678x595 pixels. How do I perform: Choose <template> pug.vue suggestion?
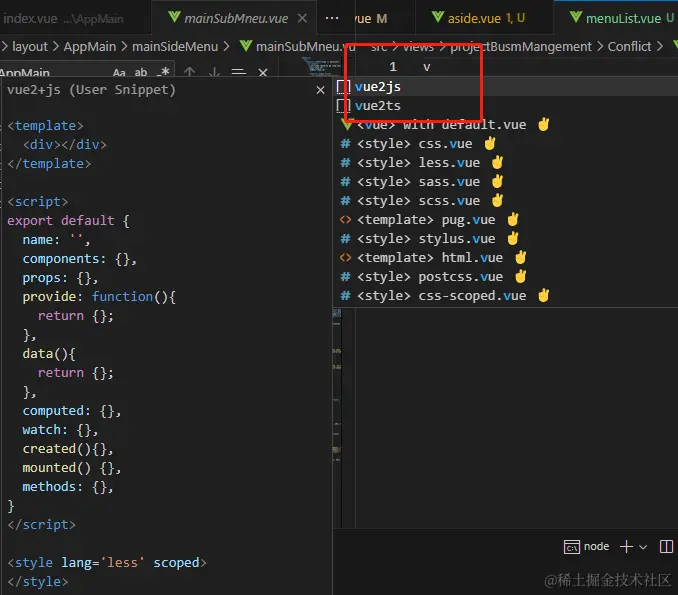[507, 220]
